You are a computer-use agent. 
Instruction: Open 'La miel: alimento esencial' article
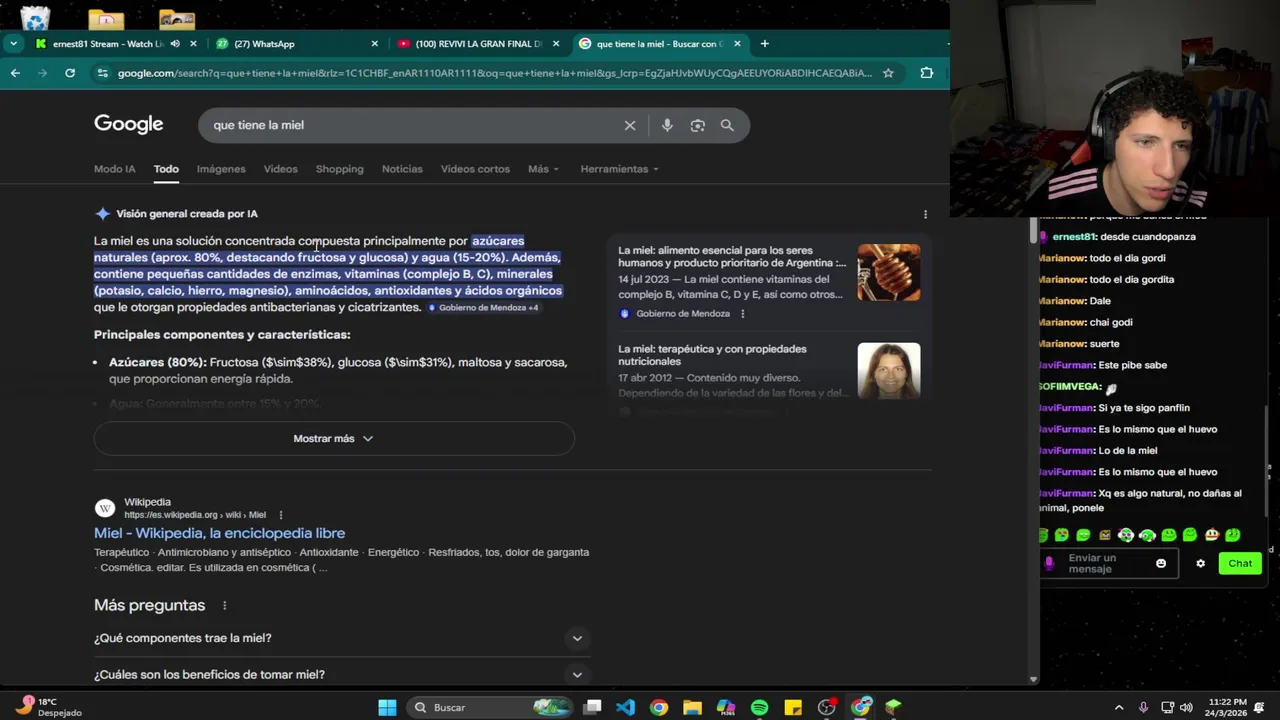731,257
